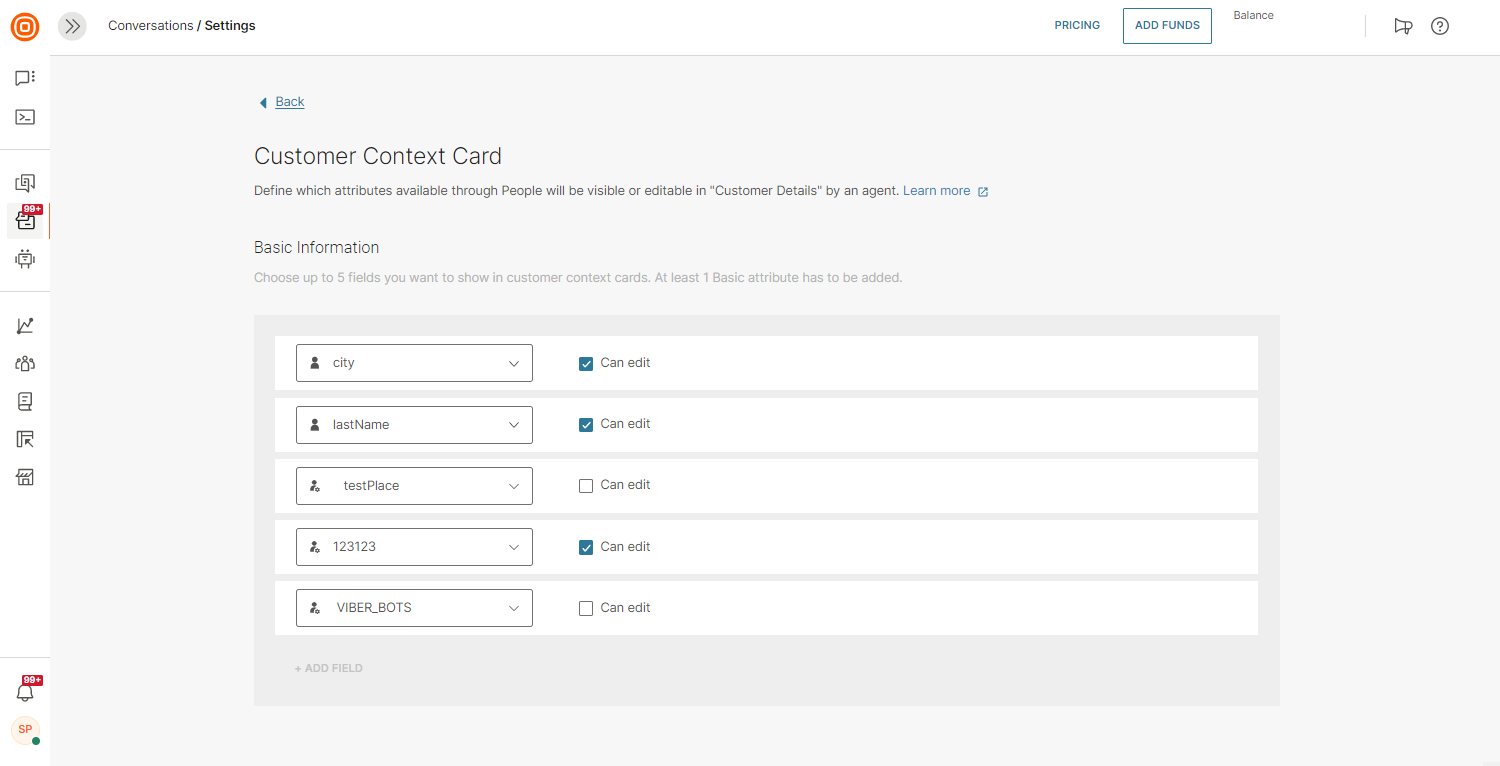1500x766 pixels.
Task: Open the announcements megaphone icon
Action: click(x=1403, y=26)
